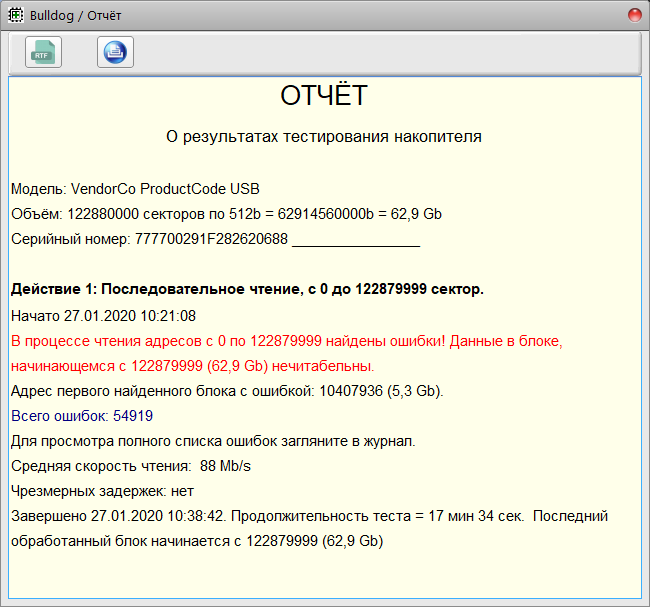Click 'Завершено 27.01.2020 10:38:42' line
Image resolution: width=650 pixels, height=607 pixels.
pos(309,516)
